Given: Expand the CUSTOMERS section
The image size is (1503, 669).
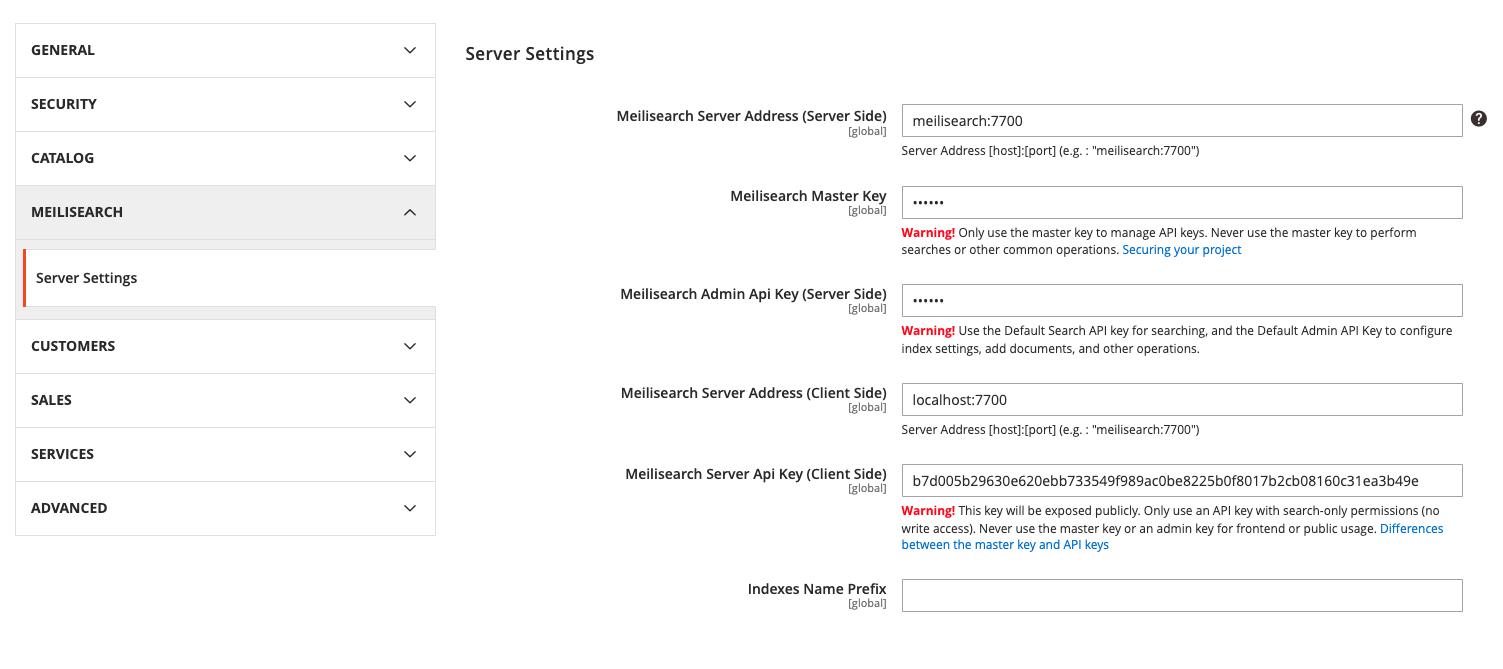Looking at the screenshot, I should pos(225,346).
